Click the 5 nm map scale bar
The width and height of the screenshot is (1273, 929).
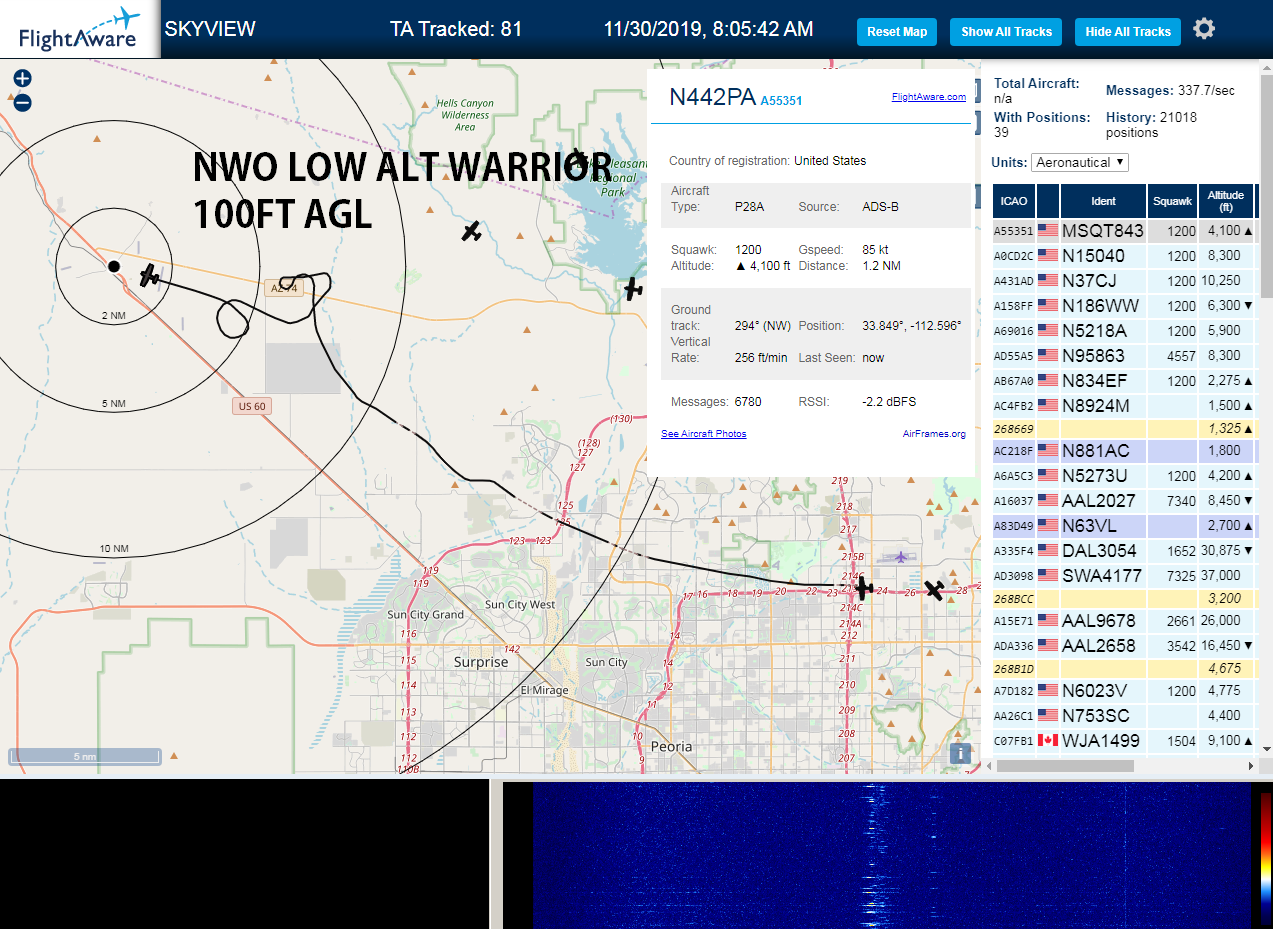pos(84,757)
